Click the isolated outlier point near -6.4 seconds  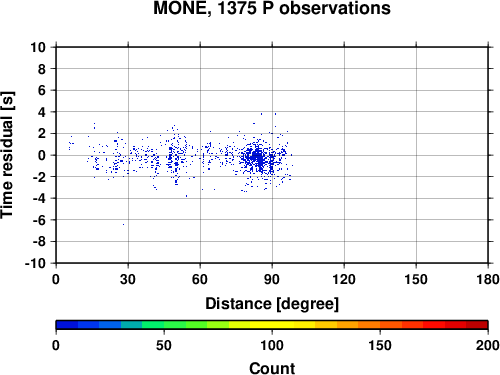123,224
